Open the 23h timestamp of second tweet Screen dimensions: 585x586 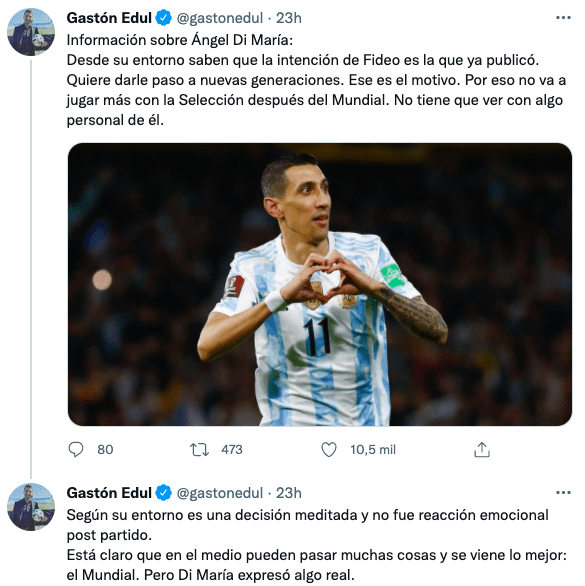(289, 493)
